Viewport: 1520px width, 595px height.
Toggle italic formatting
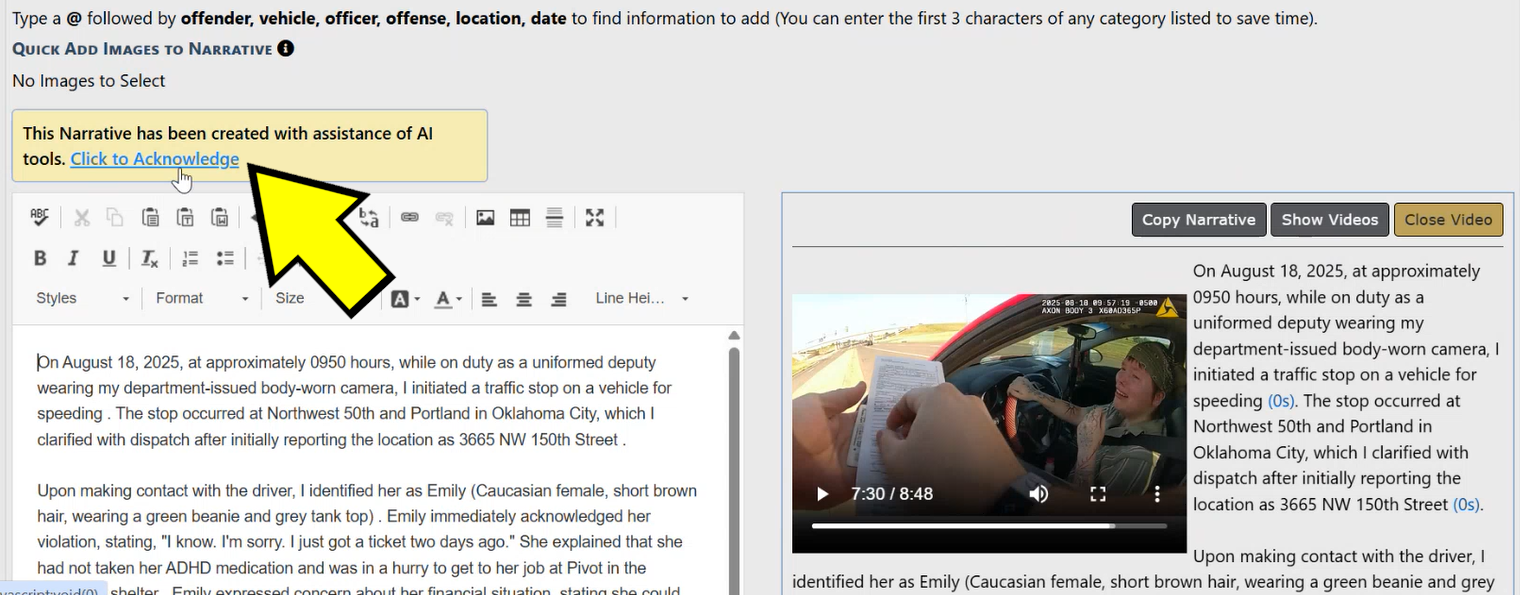coord(73,258)
